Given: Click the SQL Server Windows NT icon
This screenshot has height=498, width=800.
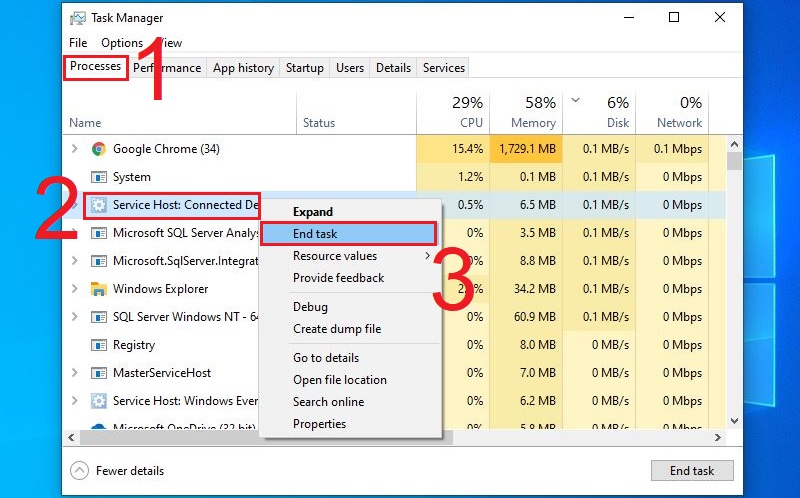Looking at the screenshot, I should point(99,317).
